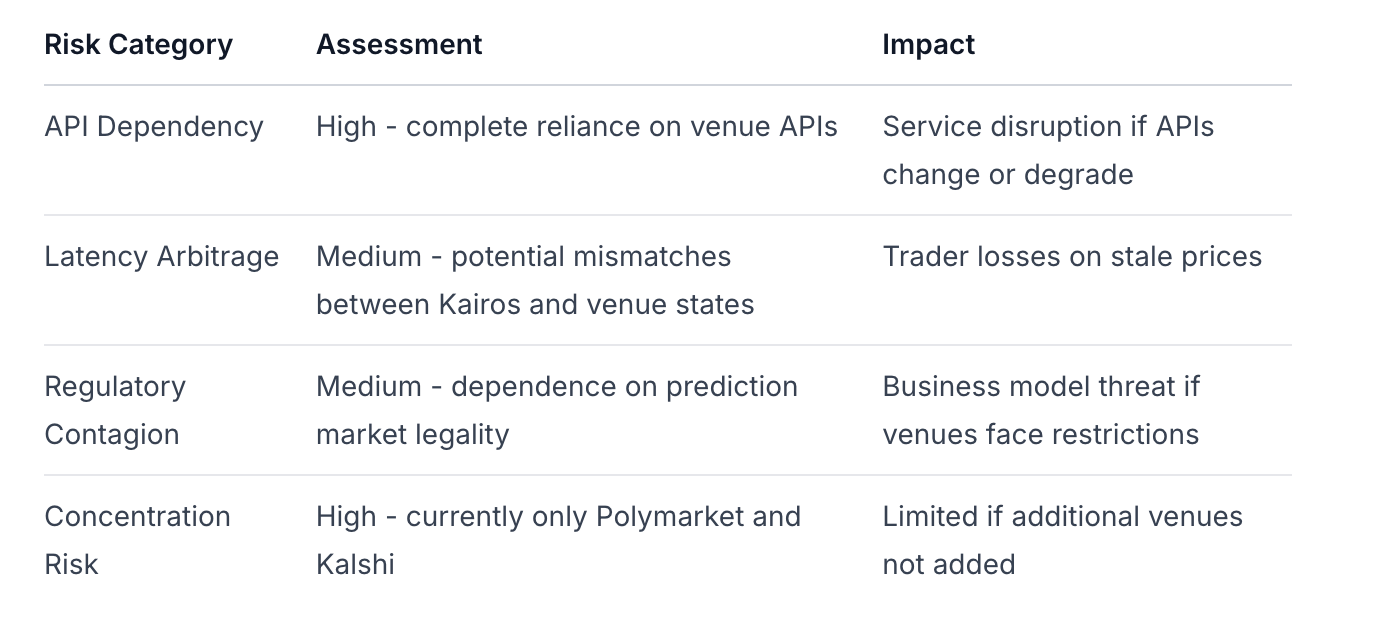Image resolution: width=1374 pixels, height=618 pixels.
Task: Click the Assessment column header
Action: 399,45
